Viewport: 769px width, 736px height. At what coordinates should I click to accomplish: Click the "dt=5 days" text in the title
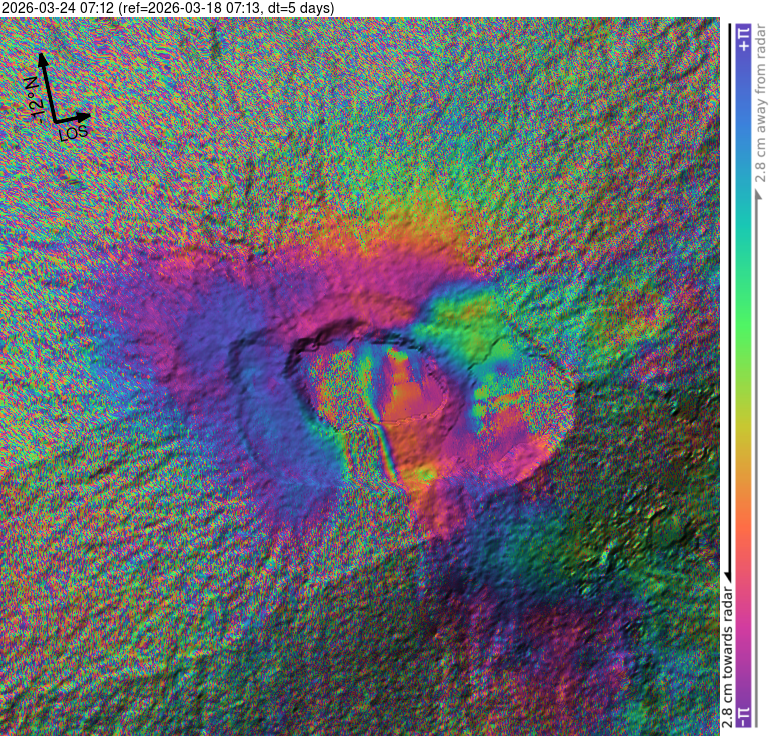[x=302, y=8]
